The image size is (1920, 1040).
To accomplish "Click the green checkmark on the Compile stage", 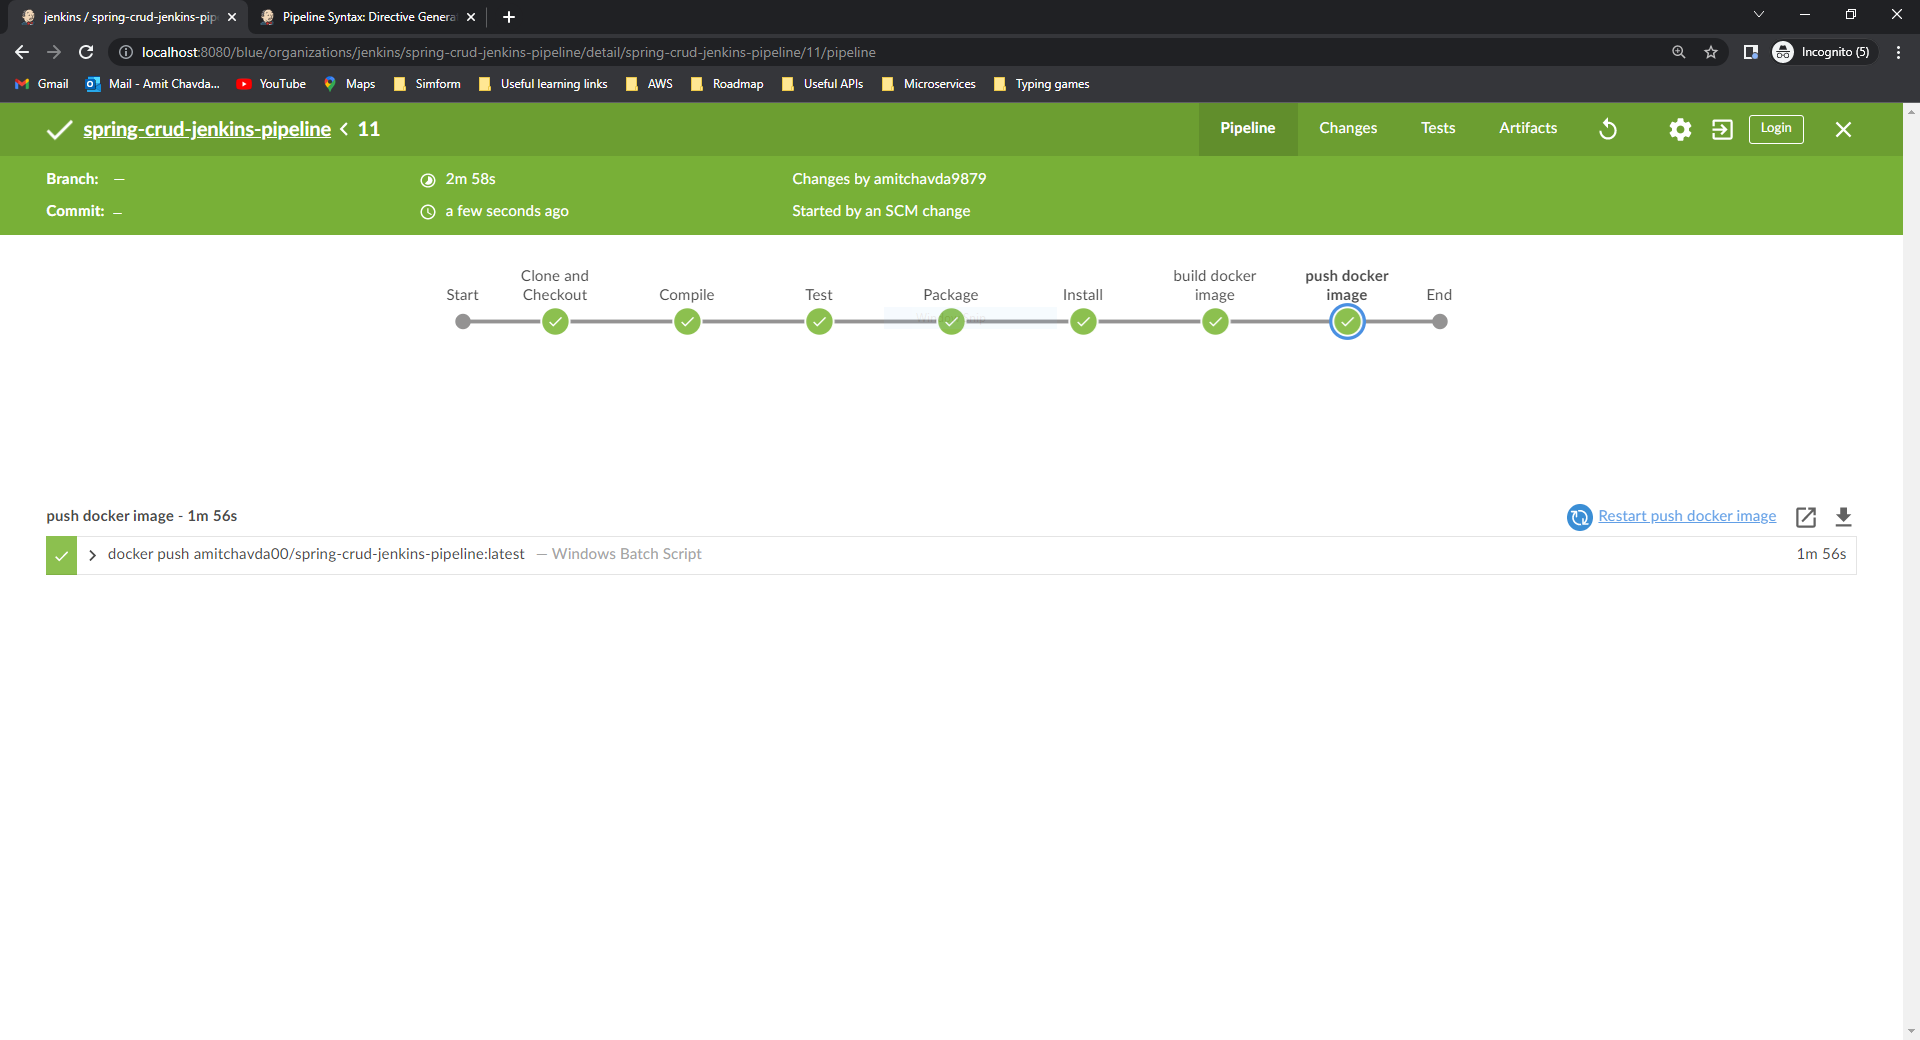I will coord(687,321).
